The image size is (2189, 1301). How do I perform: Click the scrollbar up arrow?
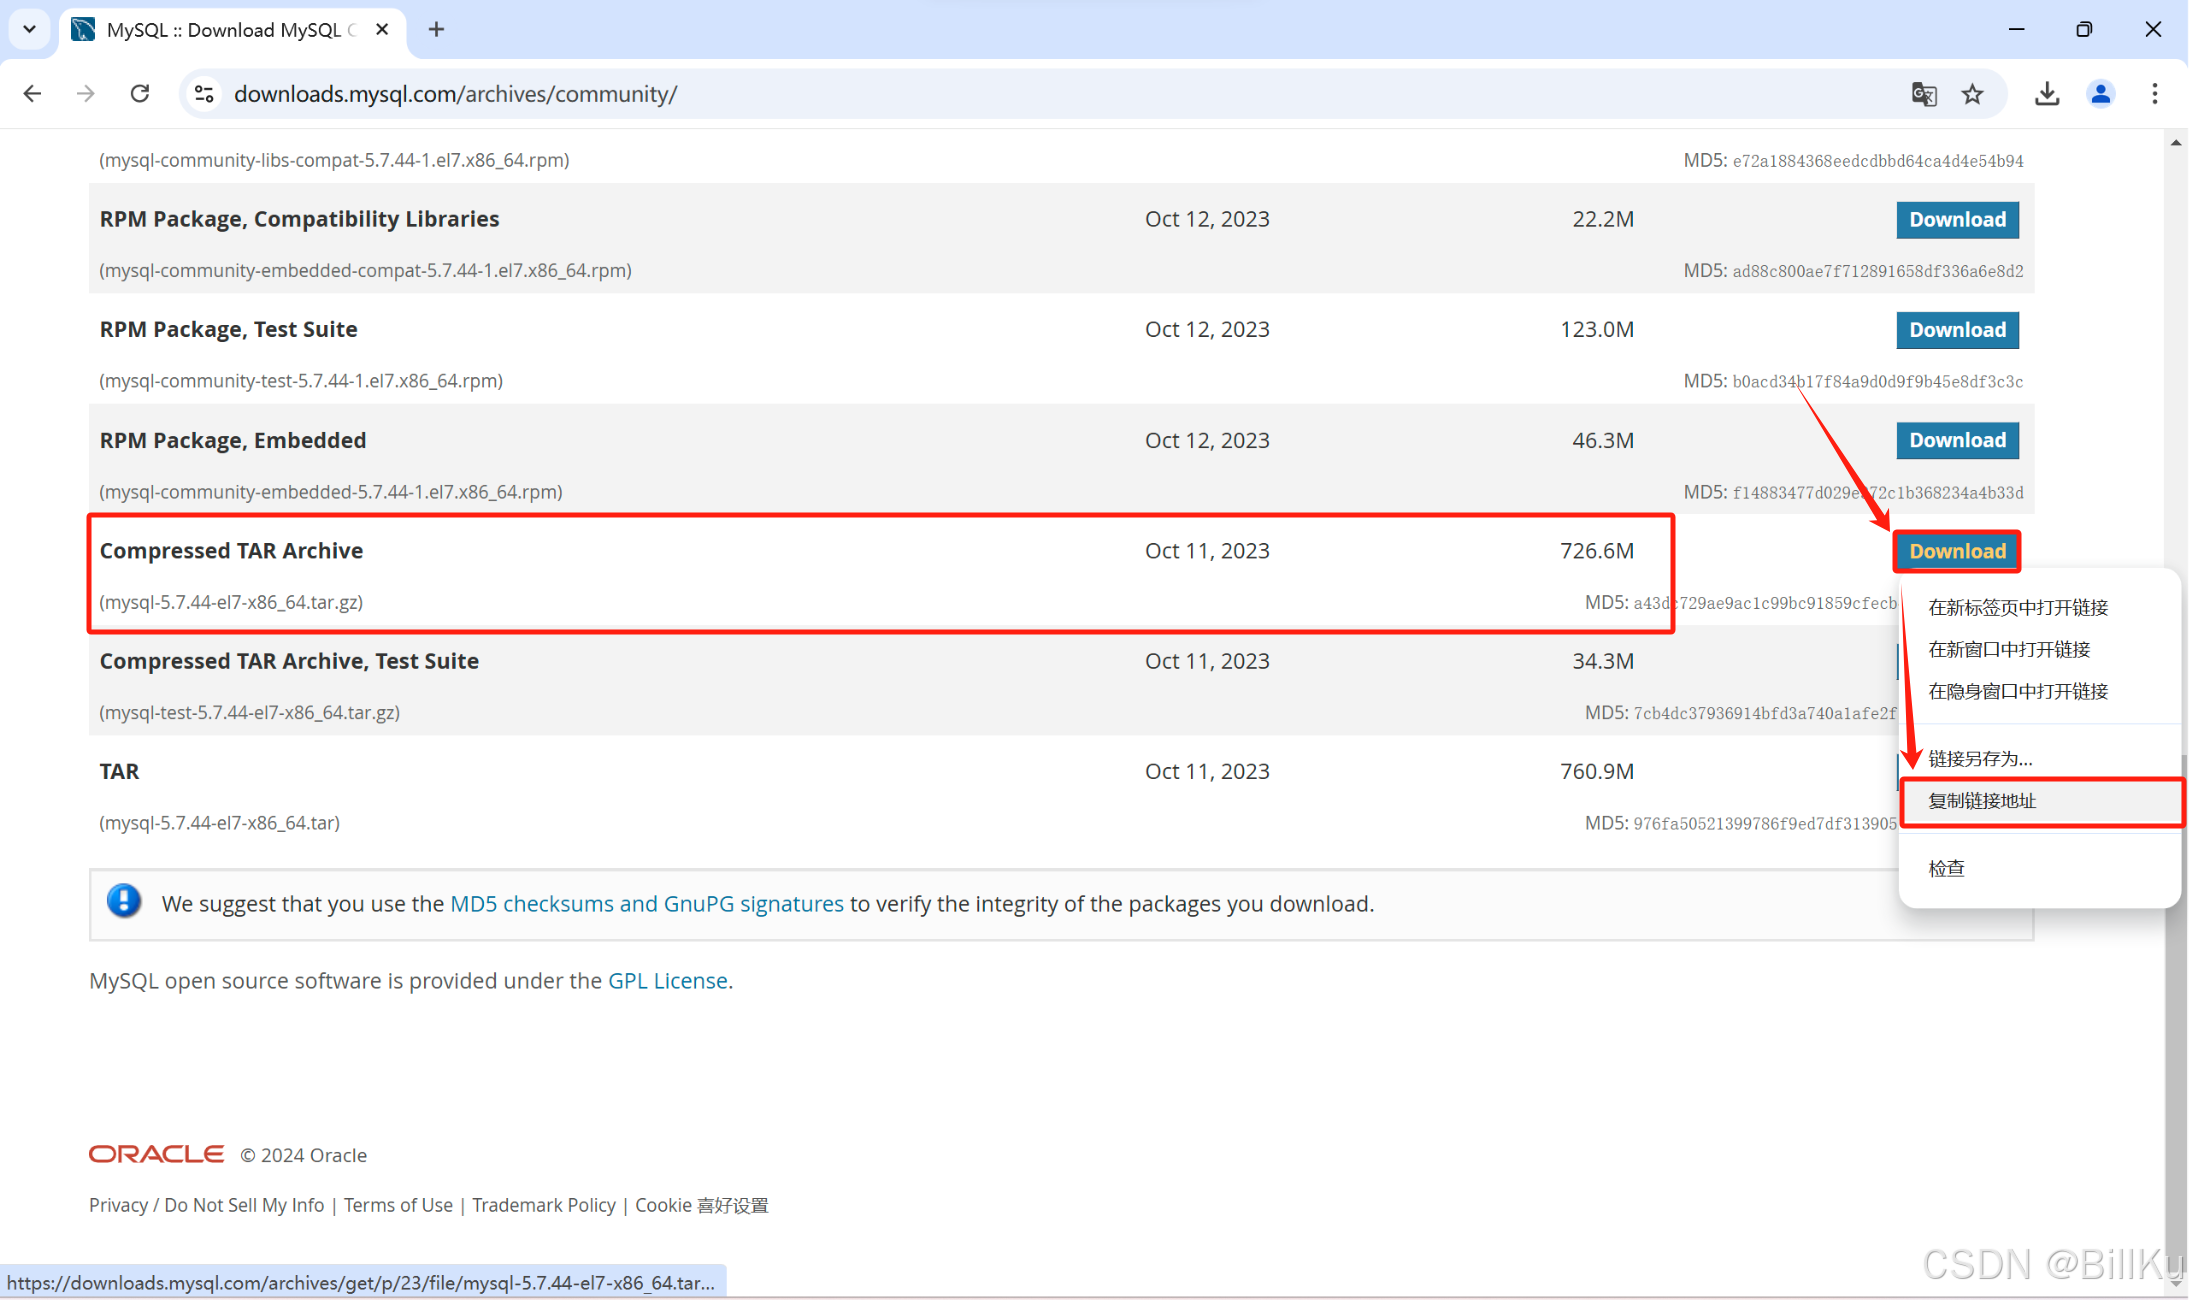coord(2175,143)
